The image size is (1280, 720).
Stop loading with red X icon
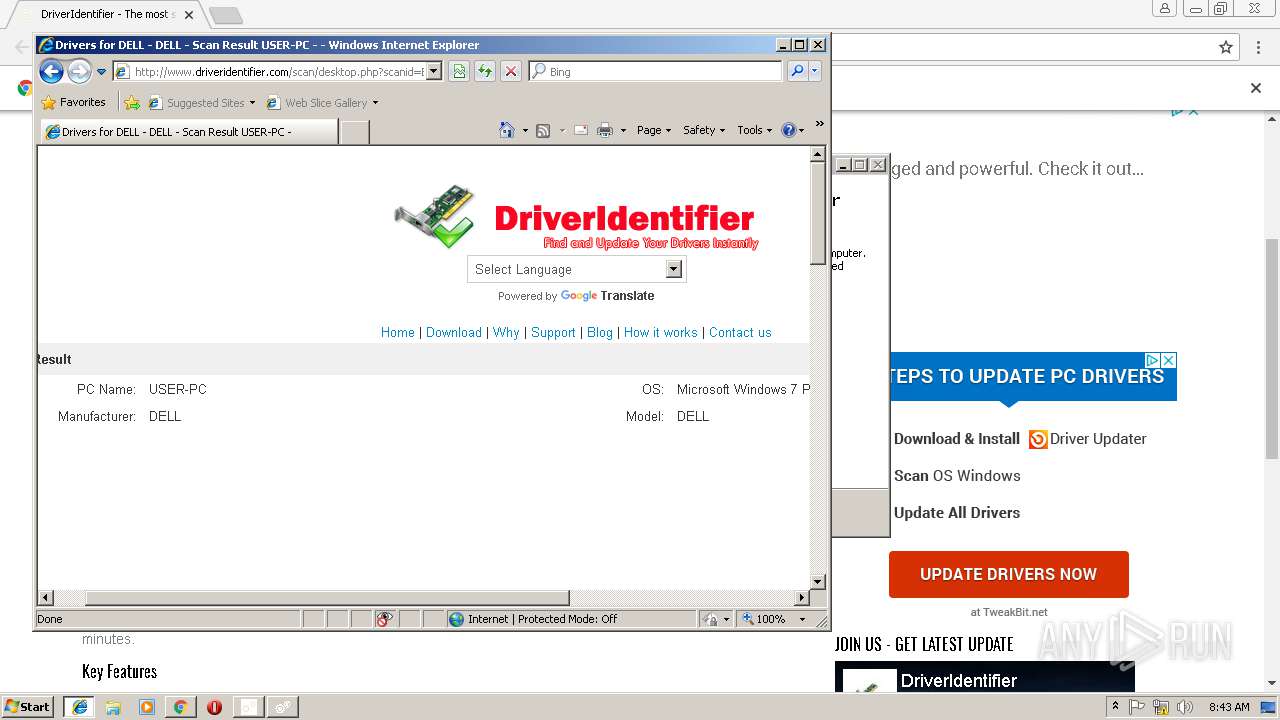511,71
